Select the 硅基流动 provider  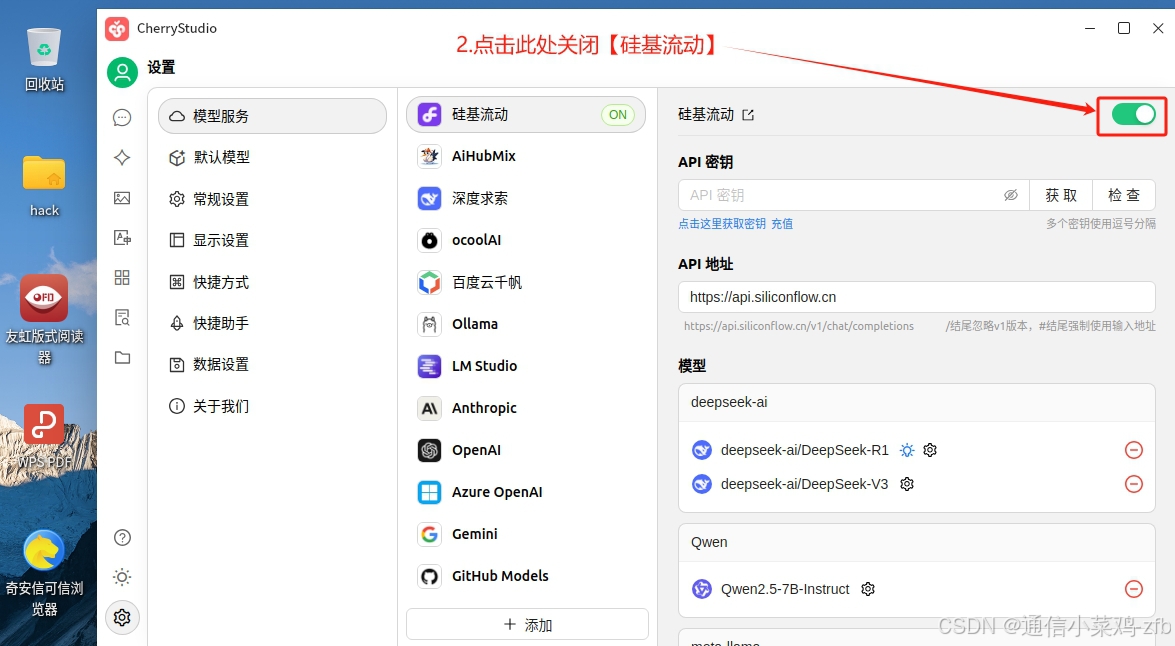pyautogui.click(x=525, y=115)
